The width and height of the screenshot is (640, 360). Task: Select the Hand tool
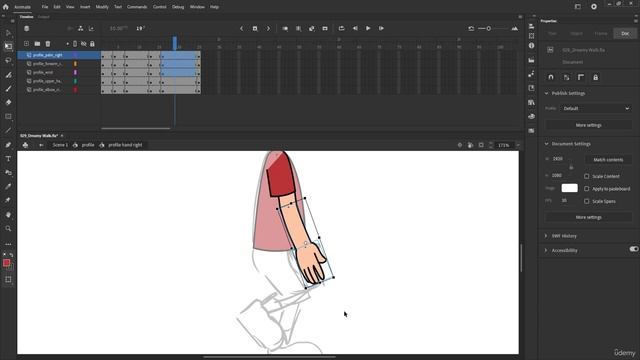pyautogui.click(x=8, y=215)
